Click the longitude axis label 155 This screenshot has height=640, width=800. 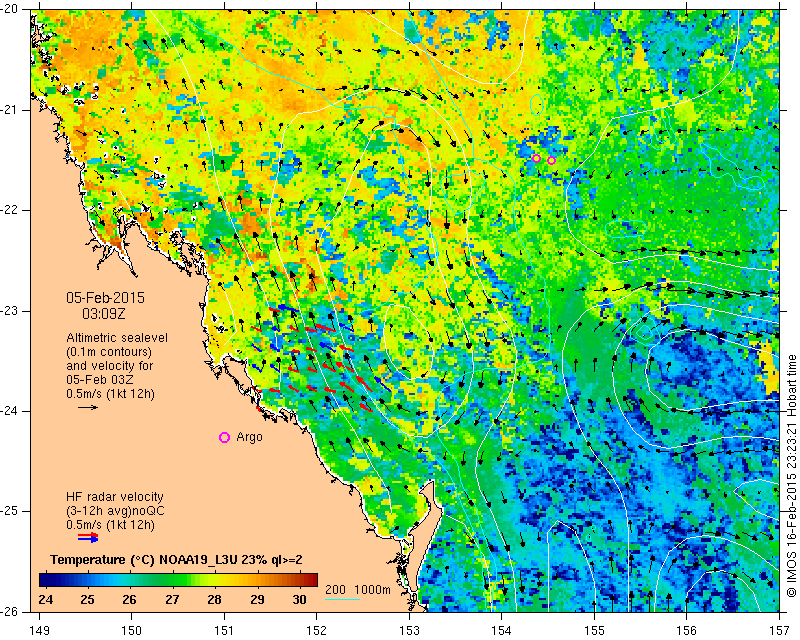(594, 631)
